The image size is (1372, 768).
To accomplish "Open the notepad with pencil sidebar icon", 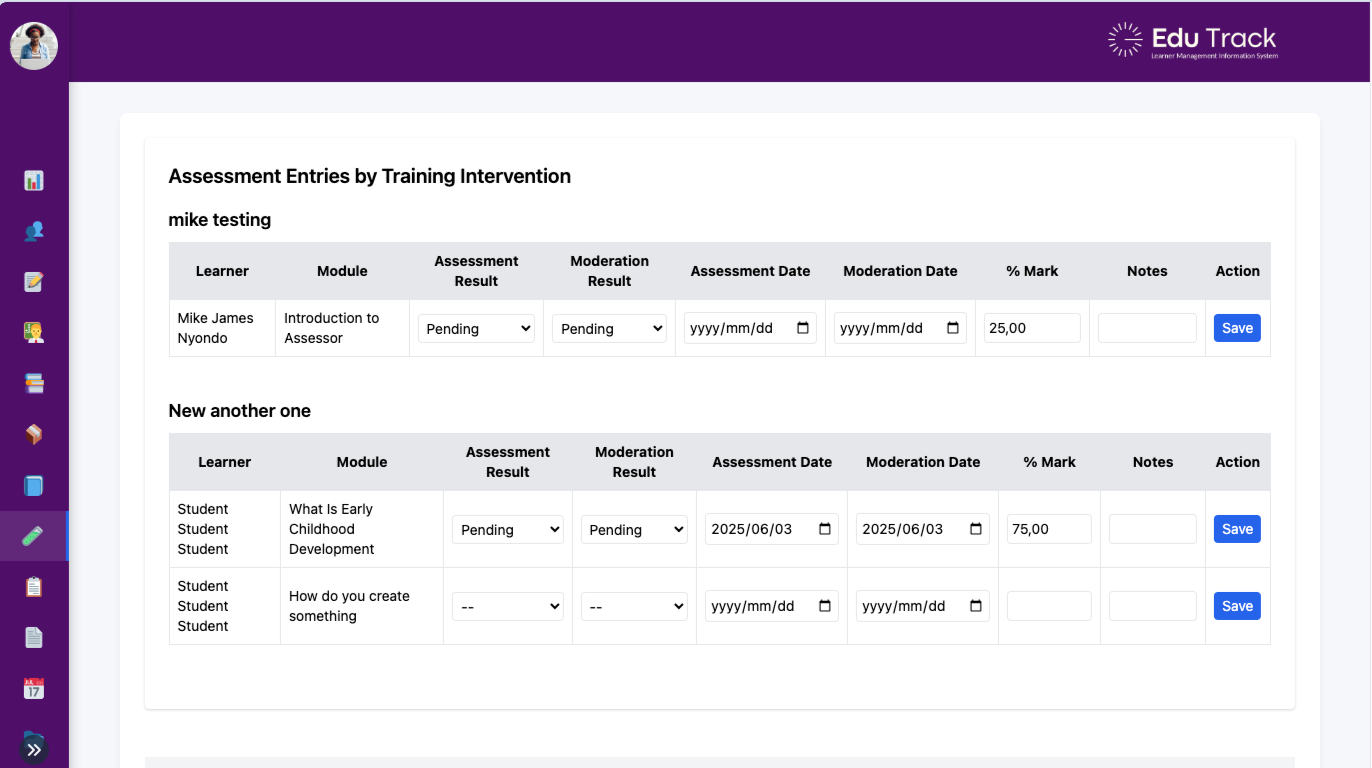I will pos(34,282).
